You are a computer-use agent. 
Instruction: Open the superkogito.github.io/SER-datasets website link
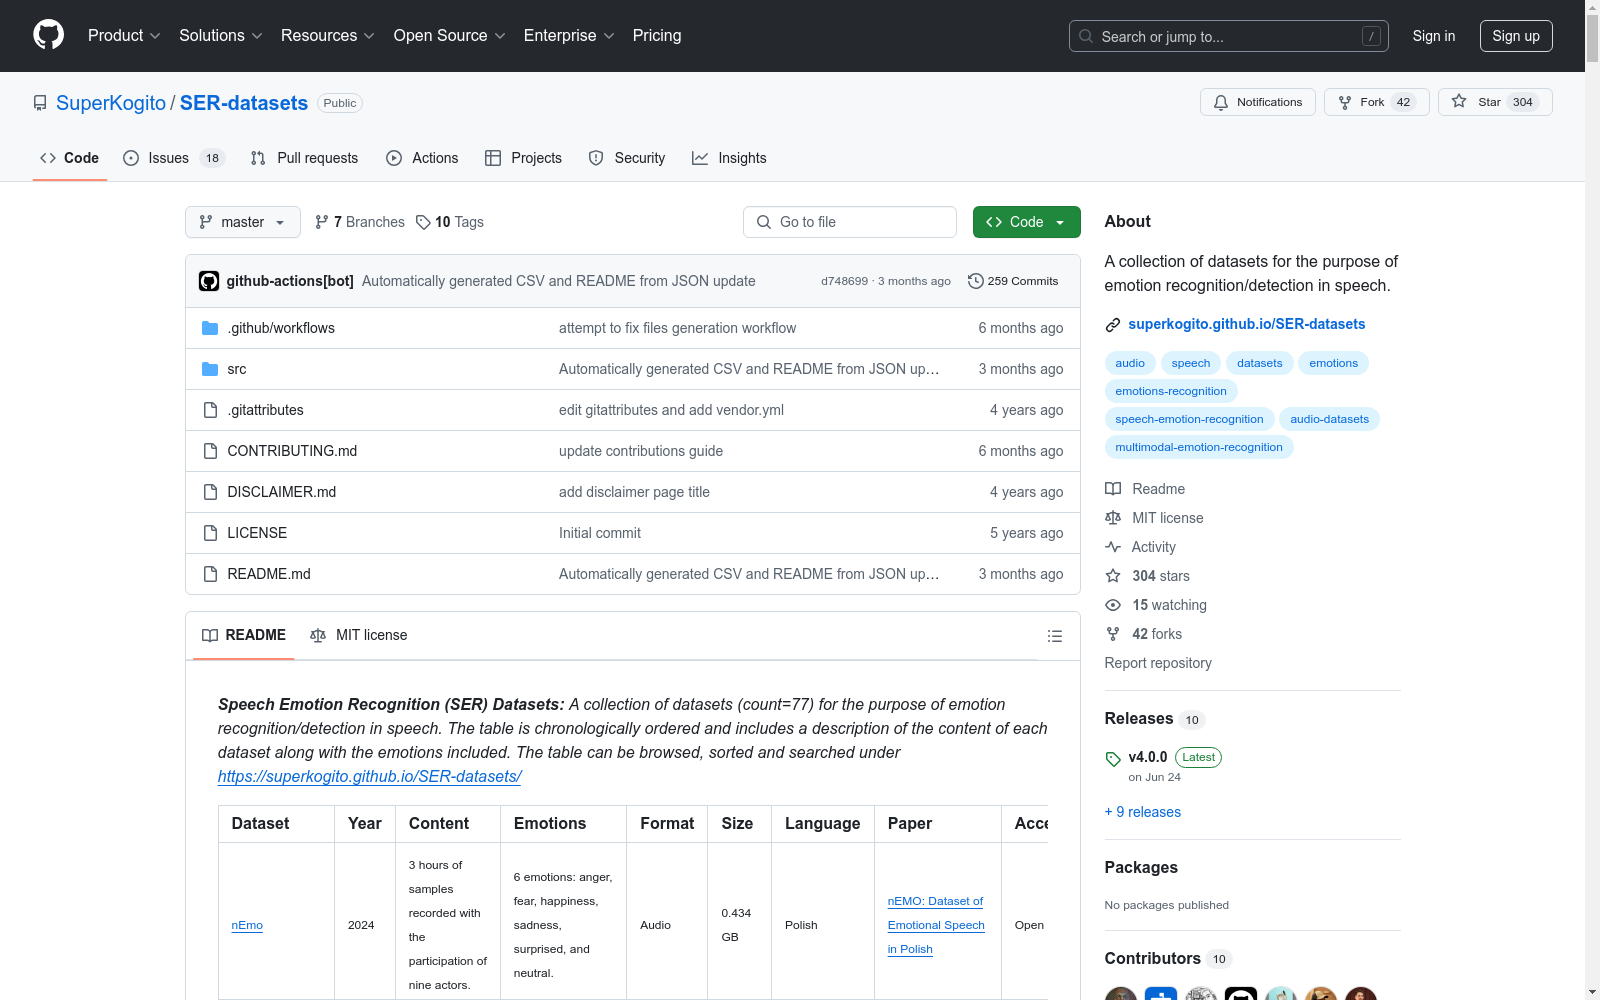[1246, 324]
